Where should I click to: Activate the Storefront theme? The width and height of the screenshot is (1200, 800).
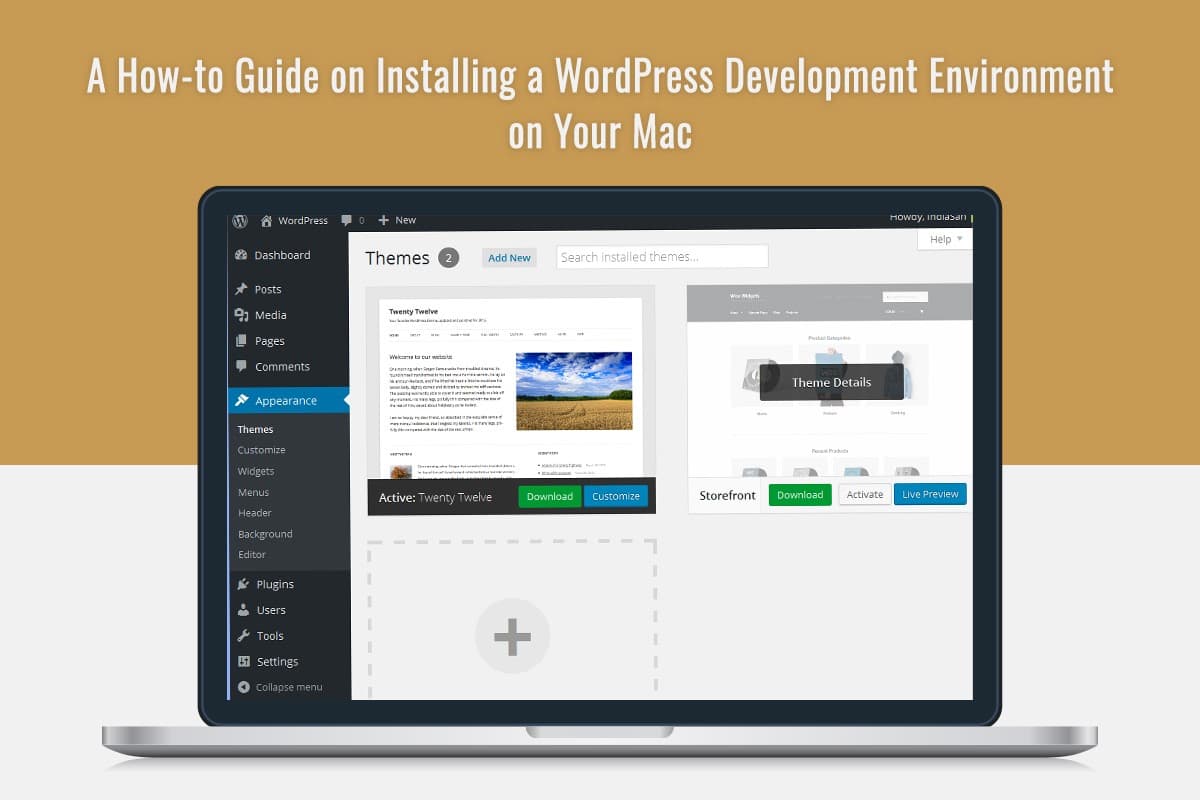coord(864,494)
